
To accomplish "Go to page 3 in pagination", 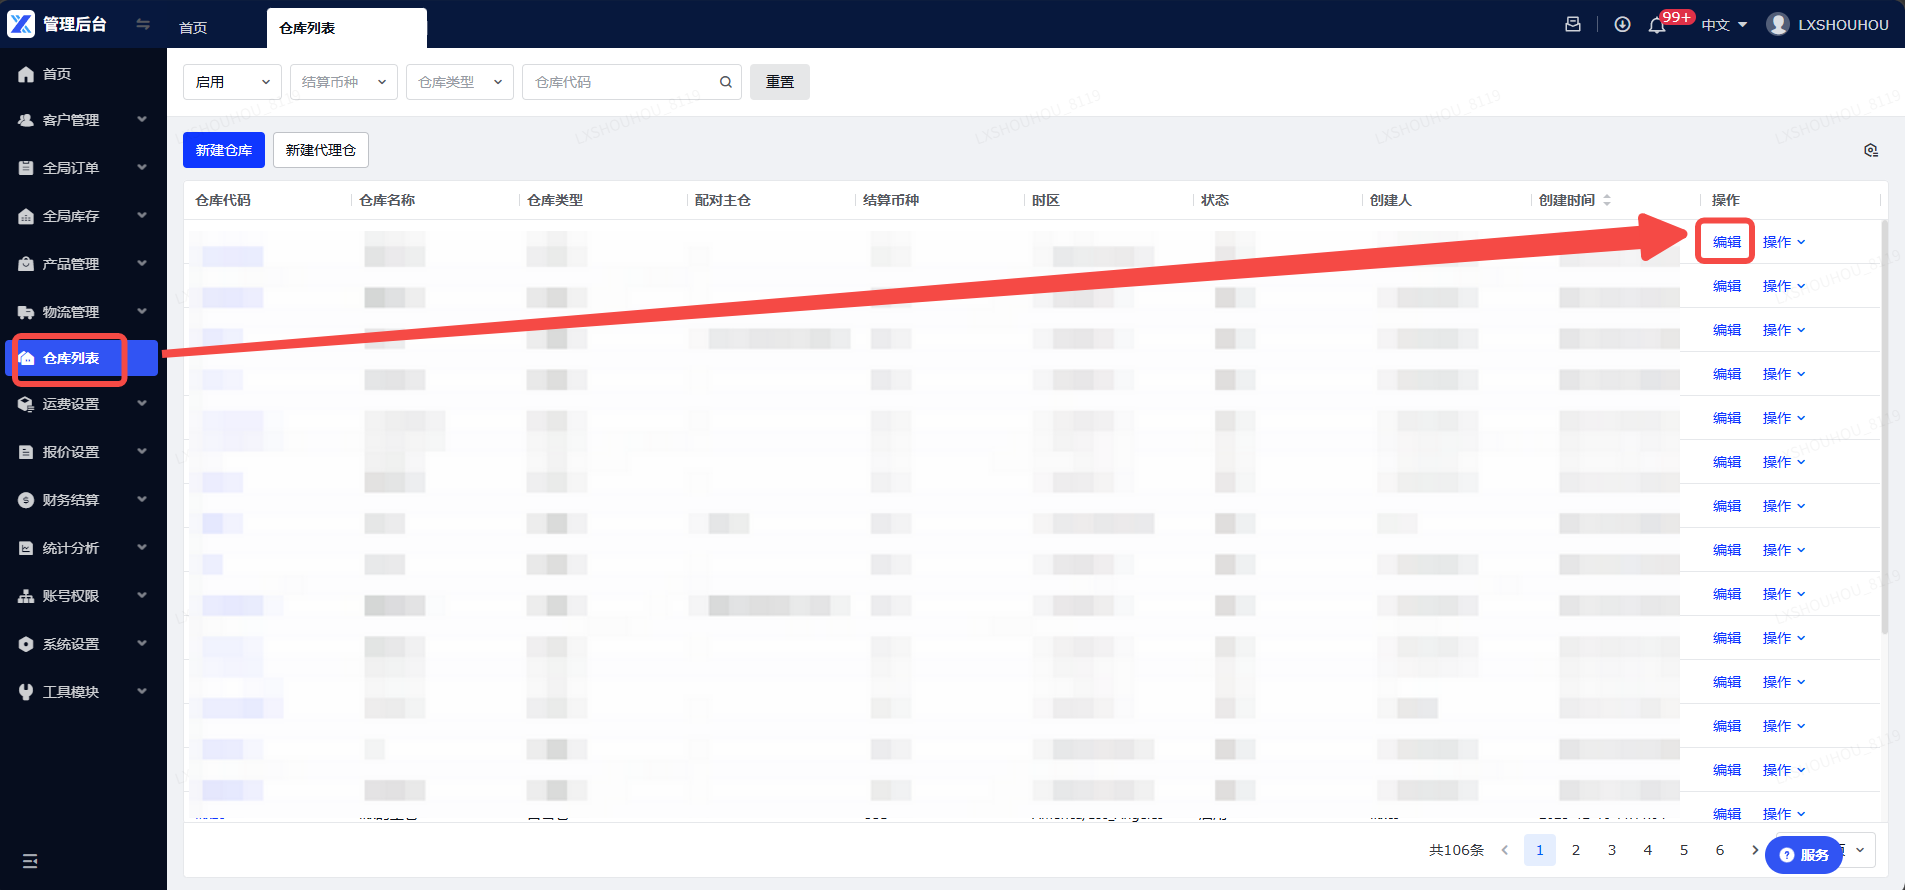I will point(1612,850).
